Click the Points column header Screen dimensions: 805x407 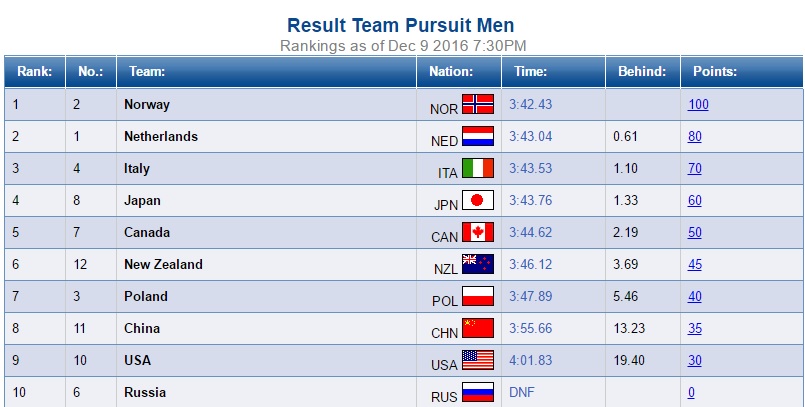coord(715,72)
